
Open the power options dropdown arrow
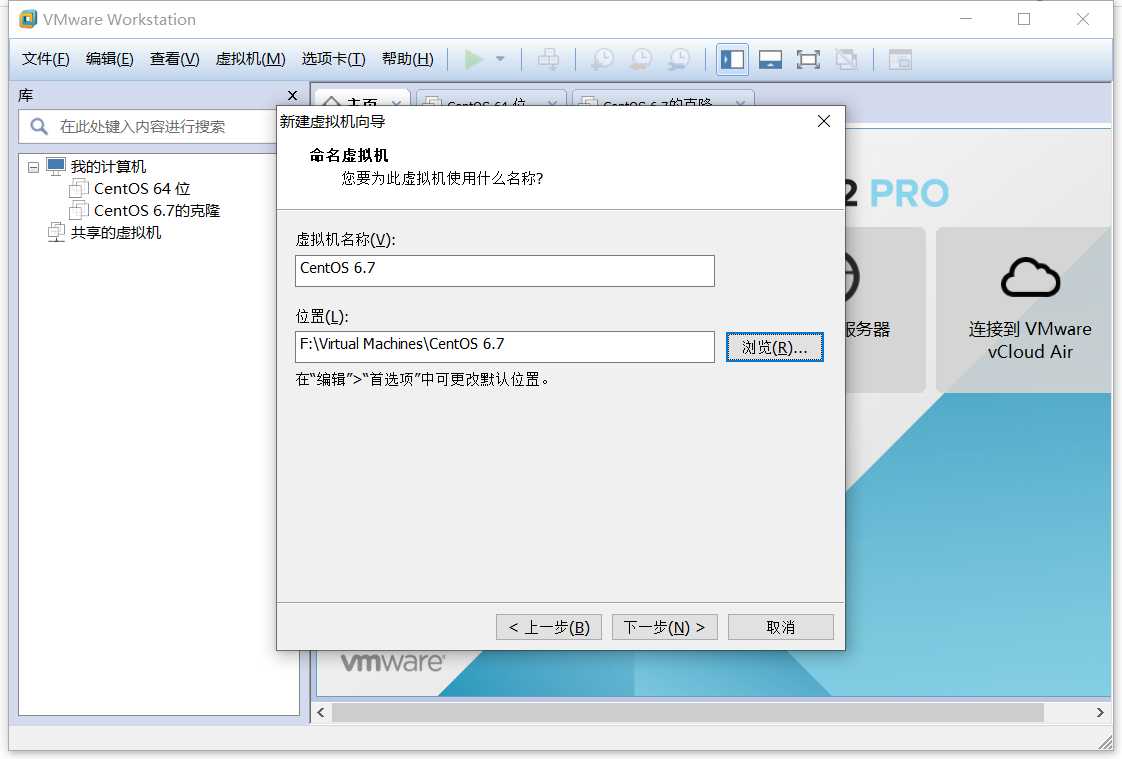click(500, 59)
